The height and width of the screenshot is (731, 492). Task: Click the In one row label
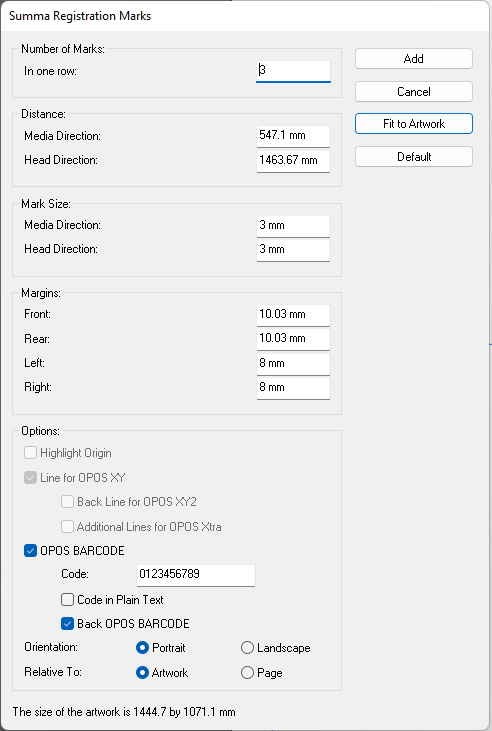(x=50, y=71)
